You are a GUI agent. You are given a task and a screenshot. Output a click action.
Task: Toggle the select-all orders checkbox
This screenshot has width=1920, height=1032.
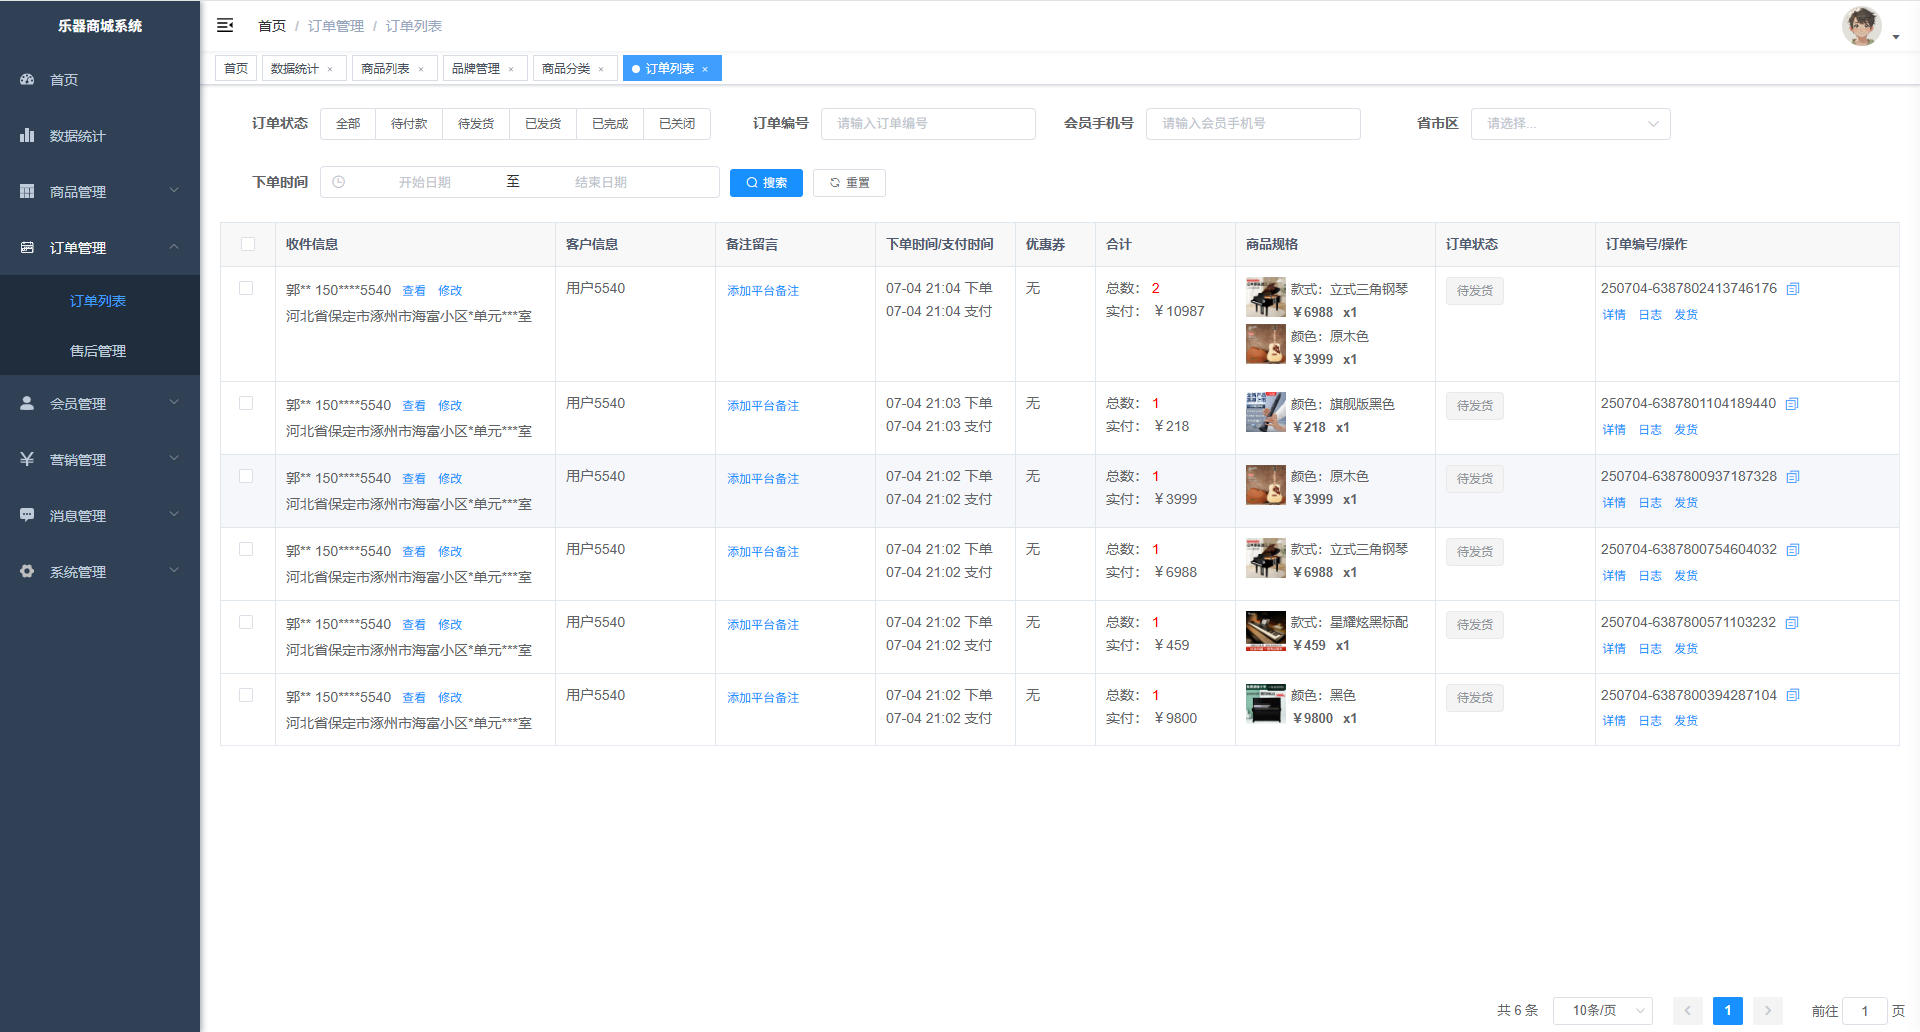click(248, 244)
